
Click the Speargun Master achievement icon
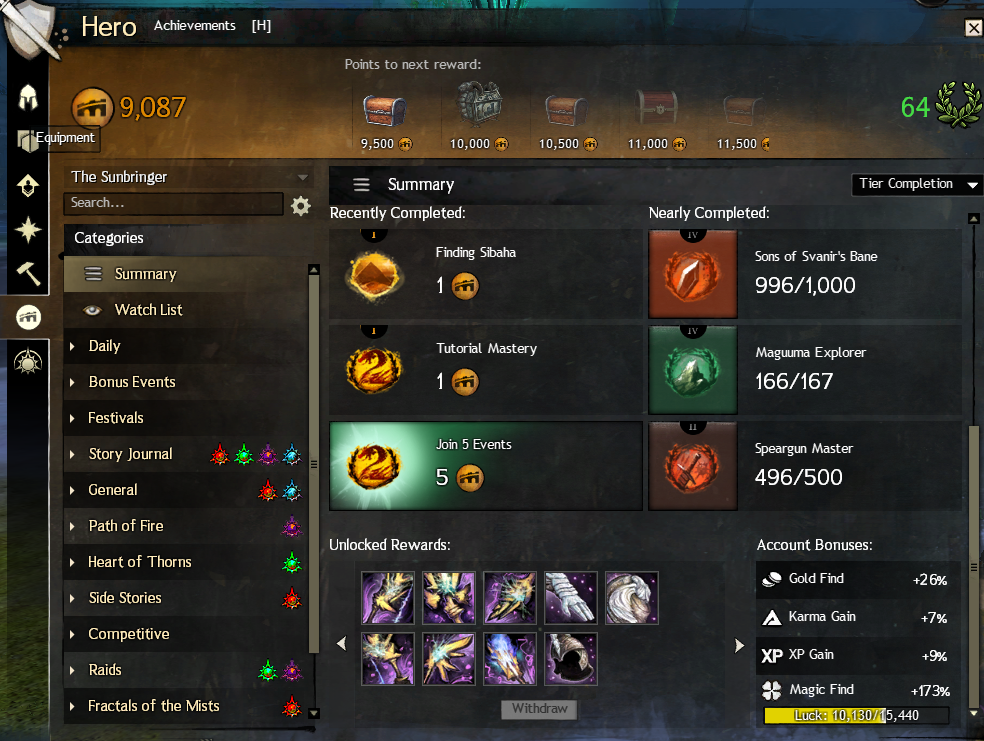(x=693, y=466)
